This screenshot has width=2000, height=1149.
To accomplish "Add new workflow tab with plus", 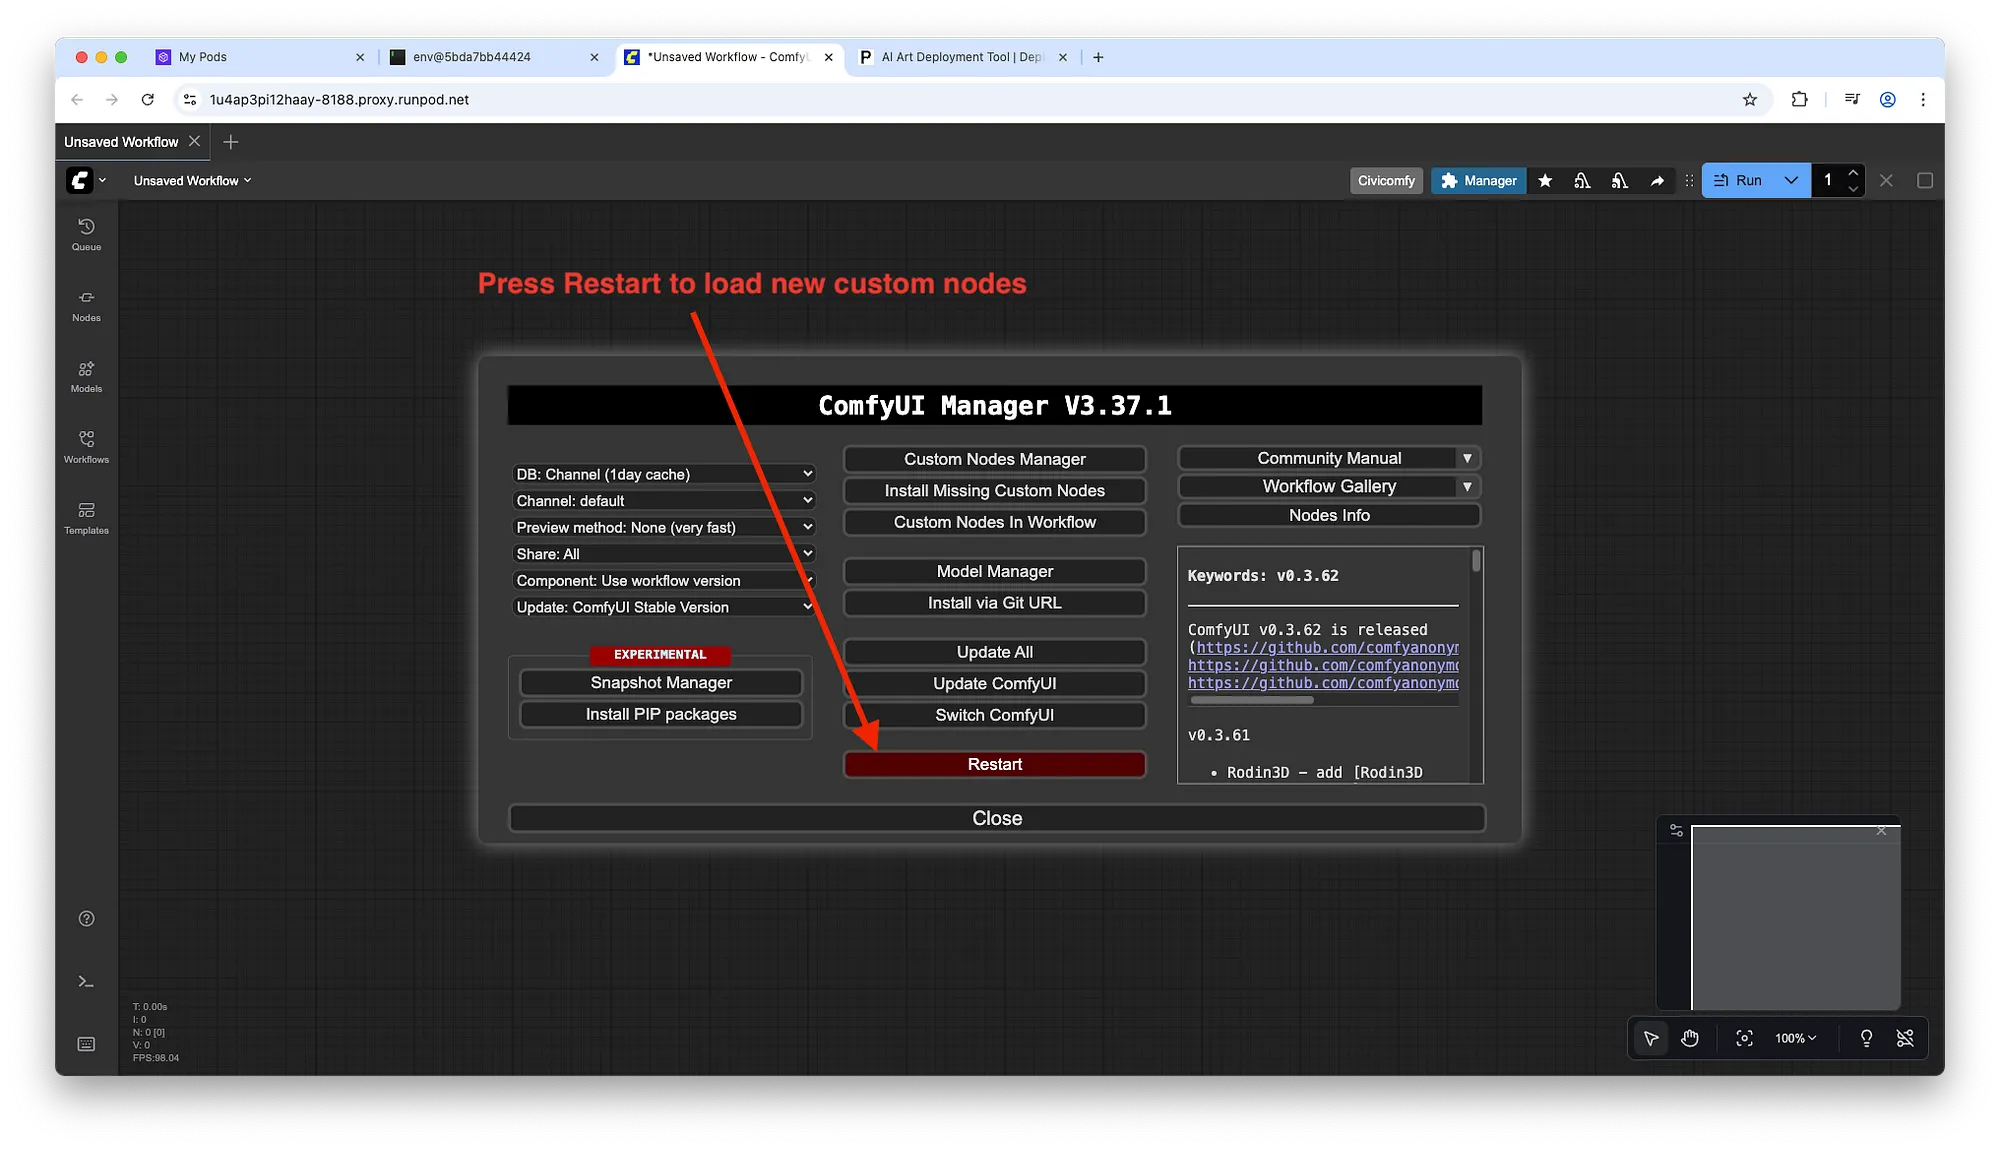I will click(231, 142).
